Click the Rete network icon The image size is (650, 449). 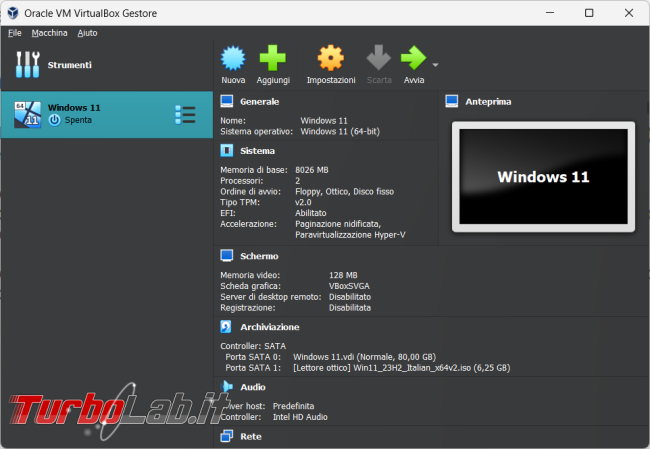[227, 436]
